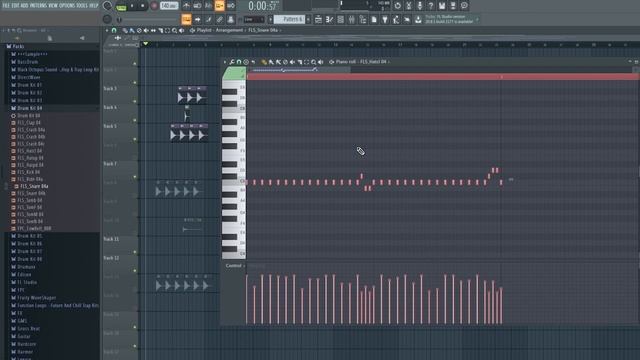
Task: Open the Control lane selector in piano roll
Action: click(x=235, y=266)
